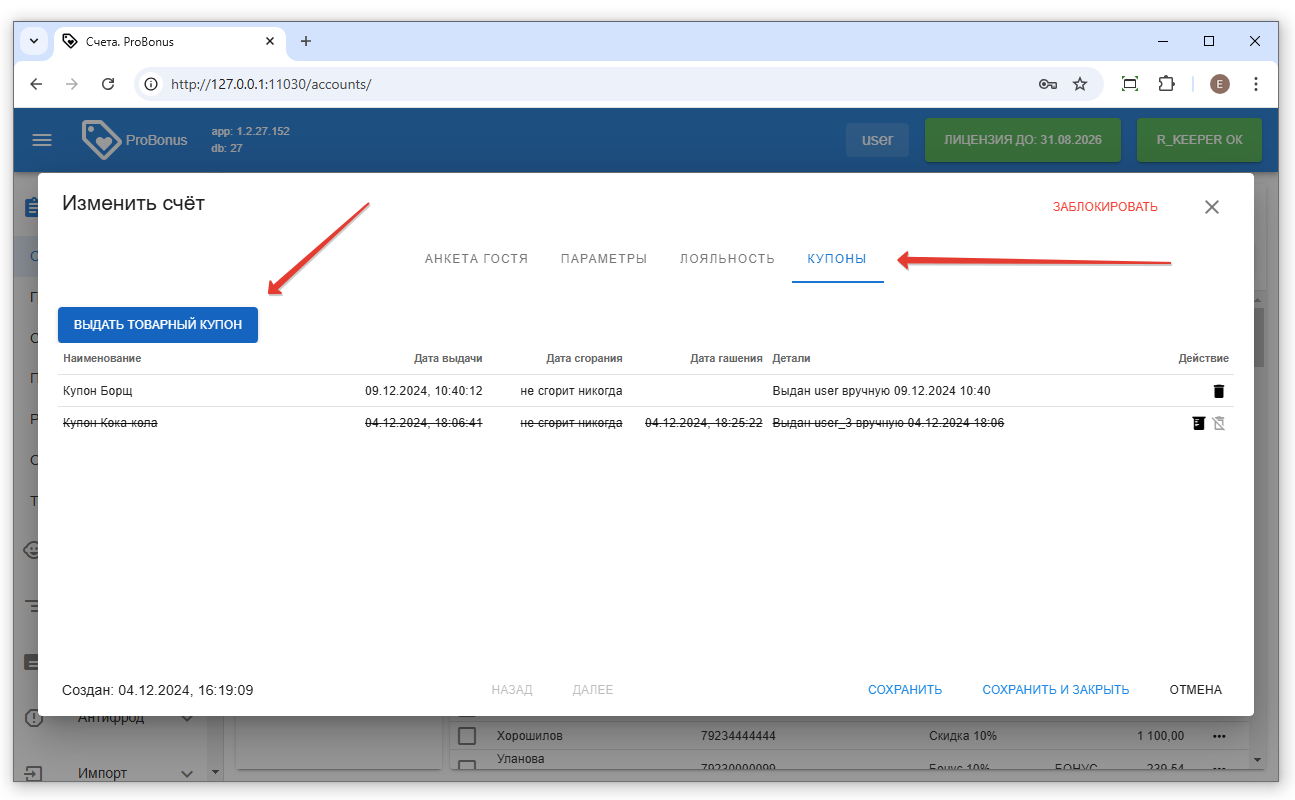This screenshot has width=1295, height=800.
Task: Click the Антифрод sidebar icon
Action: click(34, 718)
